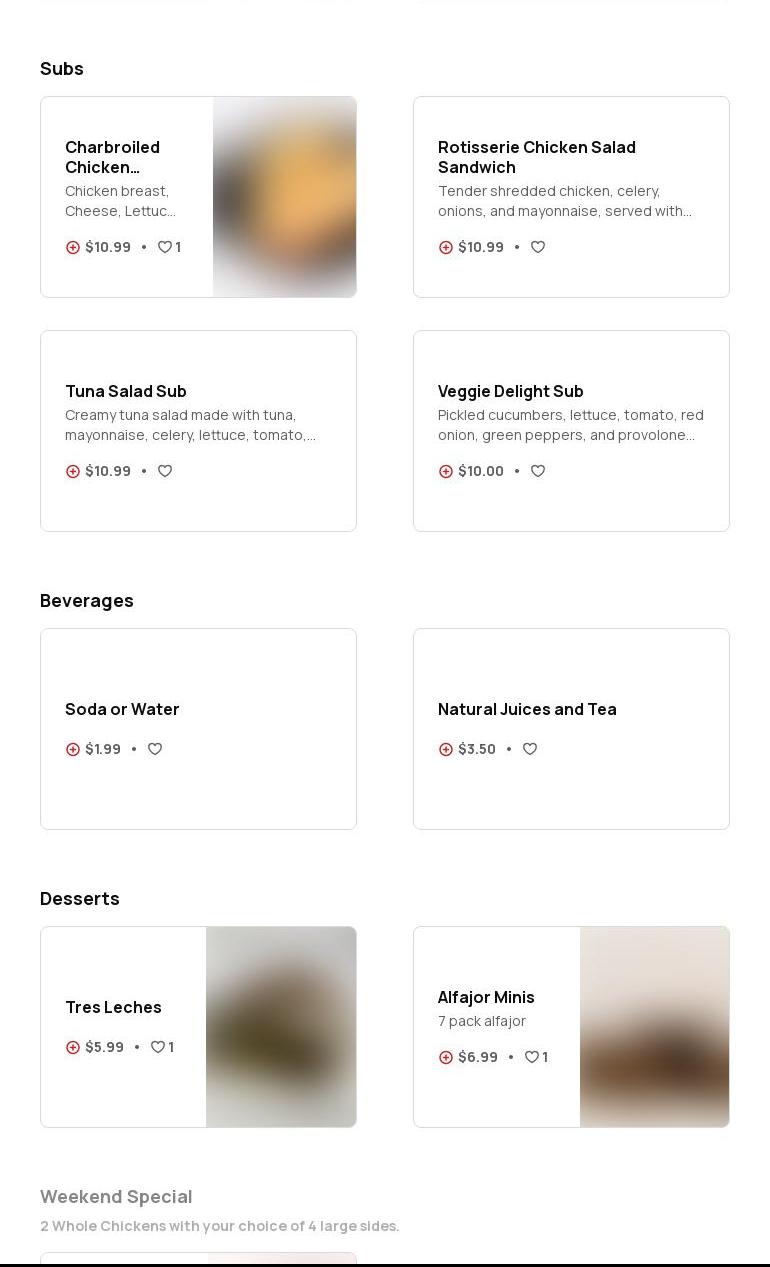Open the Tres Leches photo thumbnail
The height and width of the screenshot is (1267, 770).
coord(281,1027)
